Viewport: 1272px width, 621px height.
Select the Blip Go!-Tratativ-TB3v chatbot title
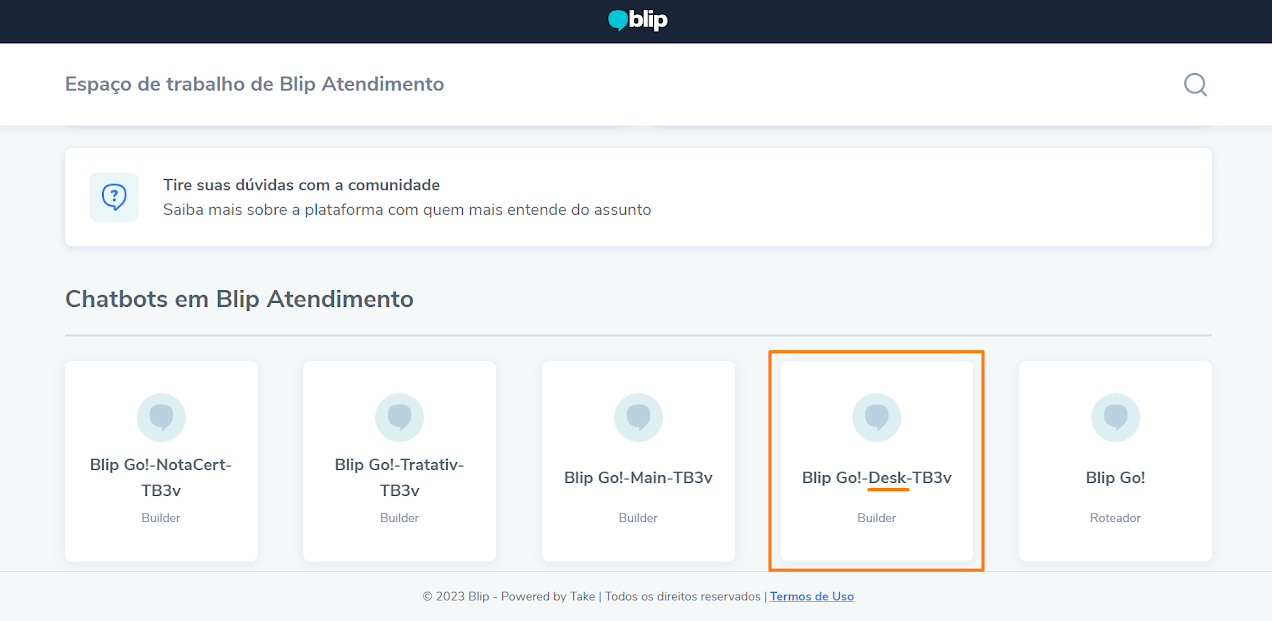click(399, 477)
